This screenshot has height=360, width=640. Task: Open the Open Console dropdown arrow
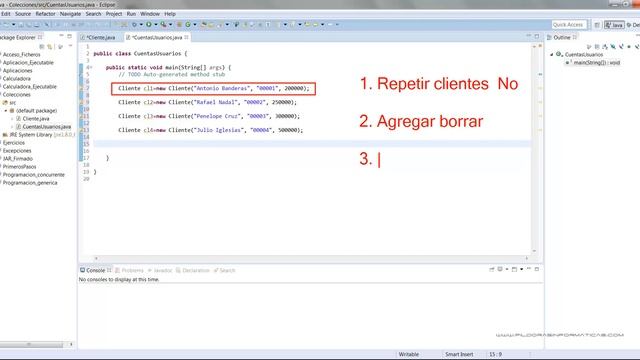[x=521, y=269]
